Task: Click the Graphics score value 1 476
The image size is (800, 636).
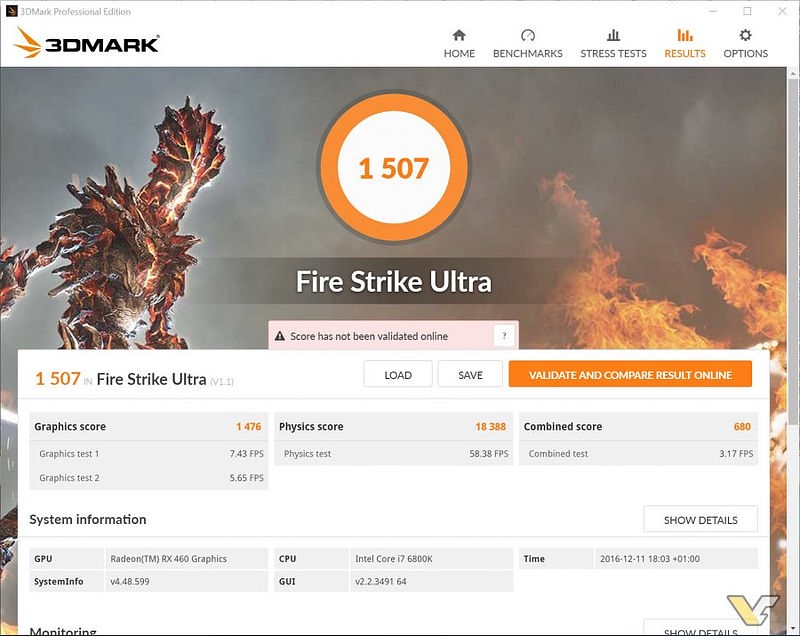Action: [248, 426]
